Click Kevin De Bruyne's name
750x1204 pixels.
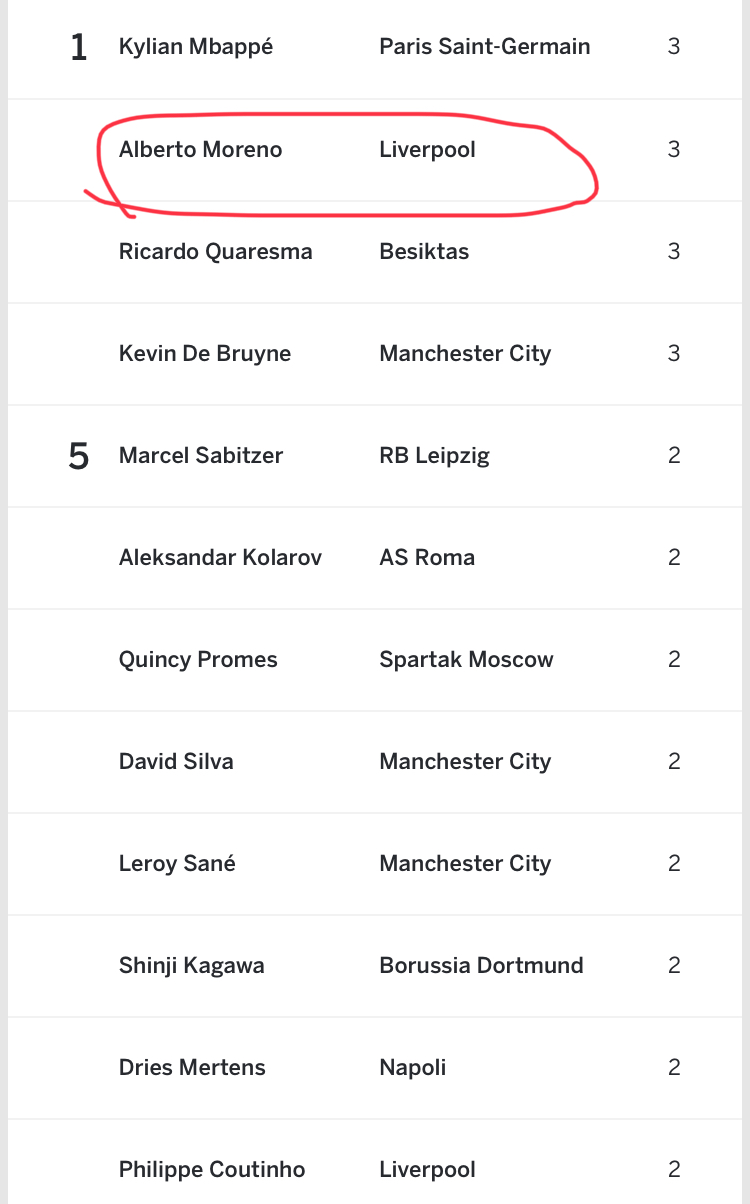click(204, 354)
